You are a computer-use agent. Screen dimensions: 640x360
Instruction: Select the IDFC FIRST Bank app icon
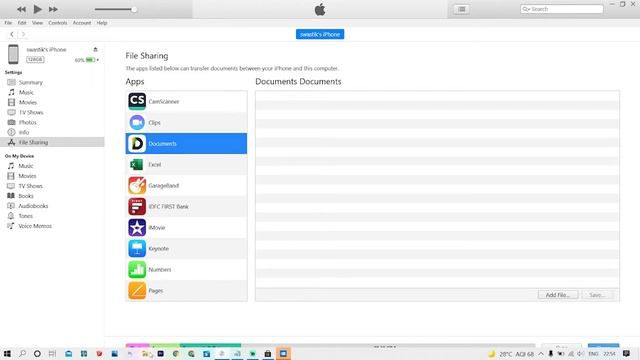click(x=137, y=207)
